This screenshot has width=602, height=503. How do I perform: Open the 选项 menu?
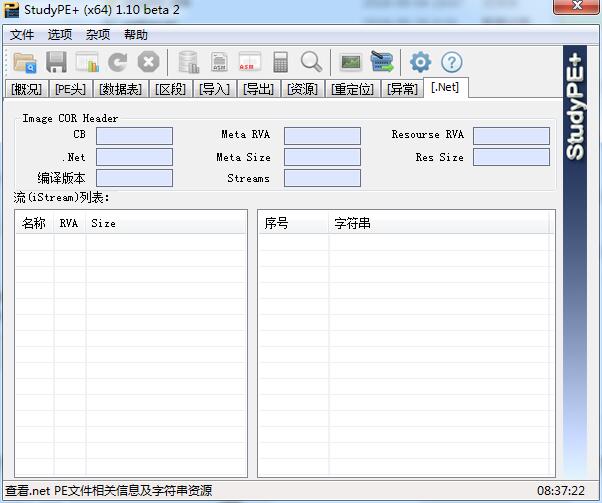click(x=60, y=35)
